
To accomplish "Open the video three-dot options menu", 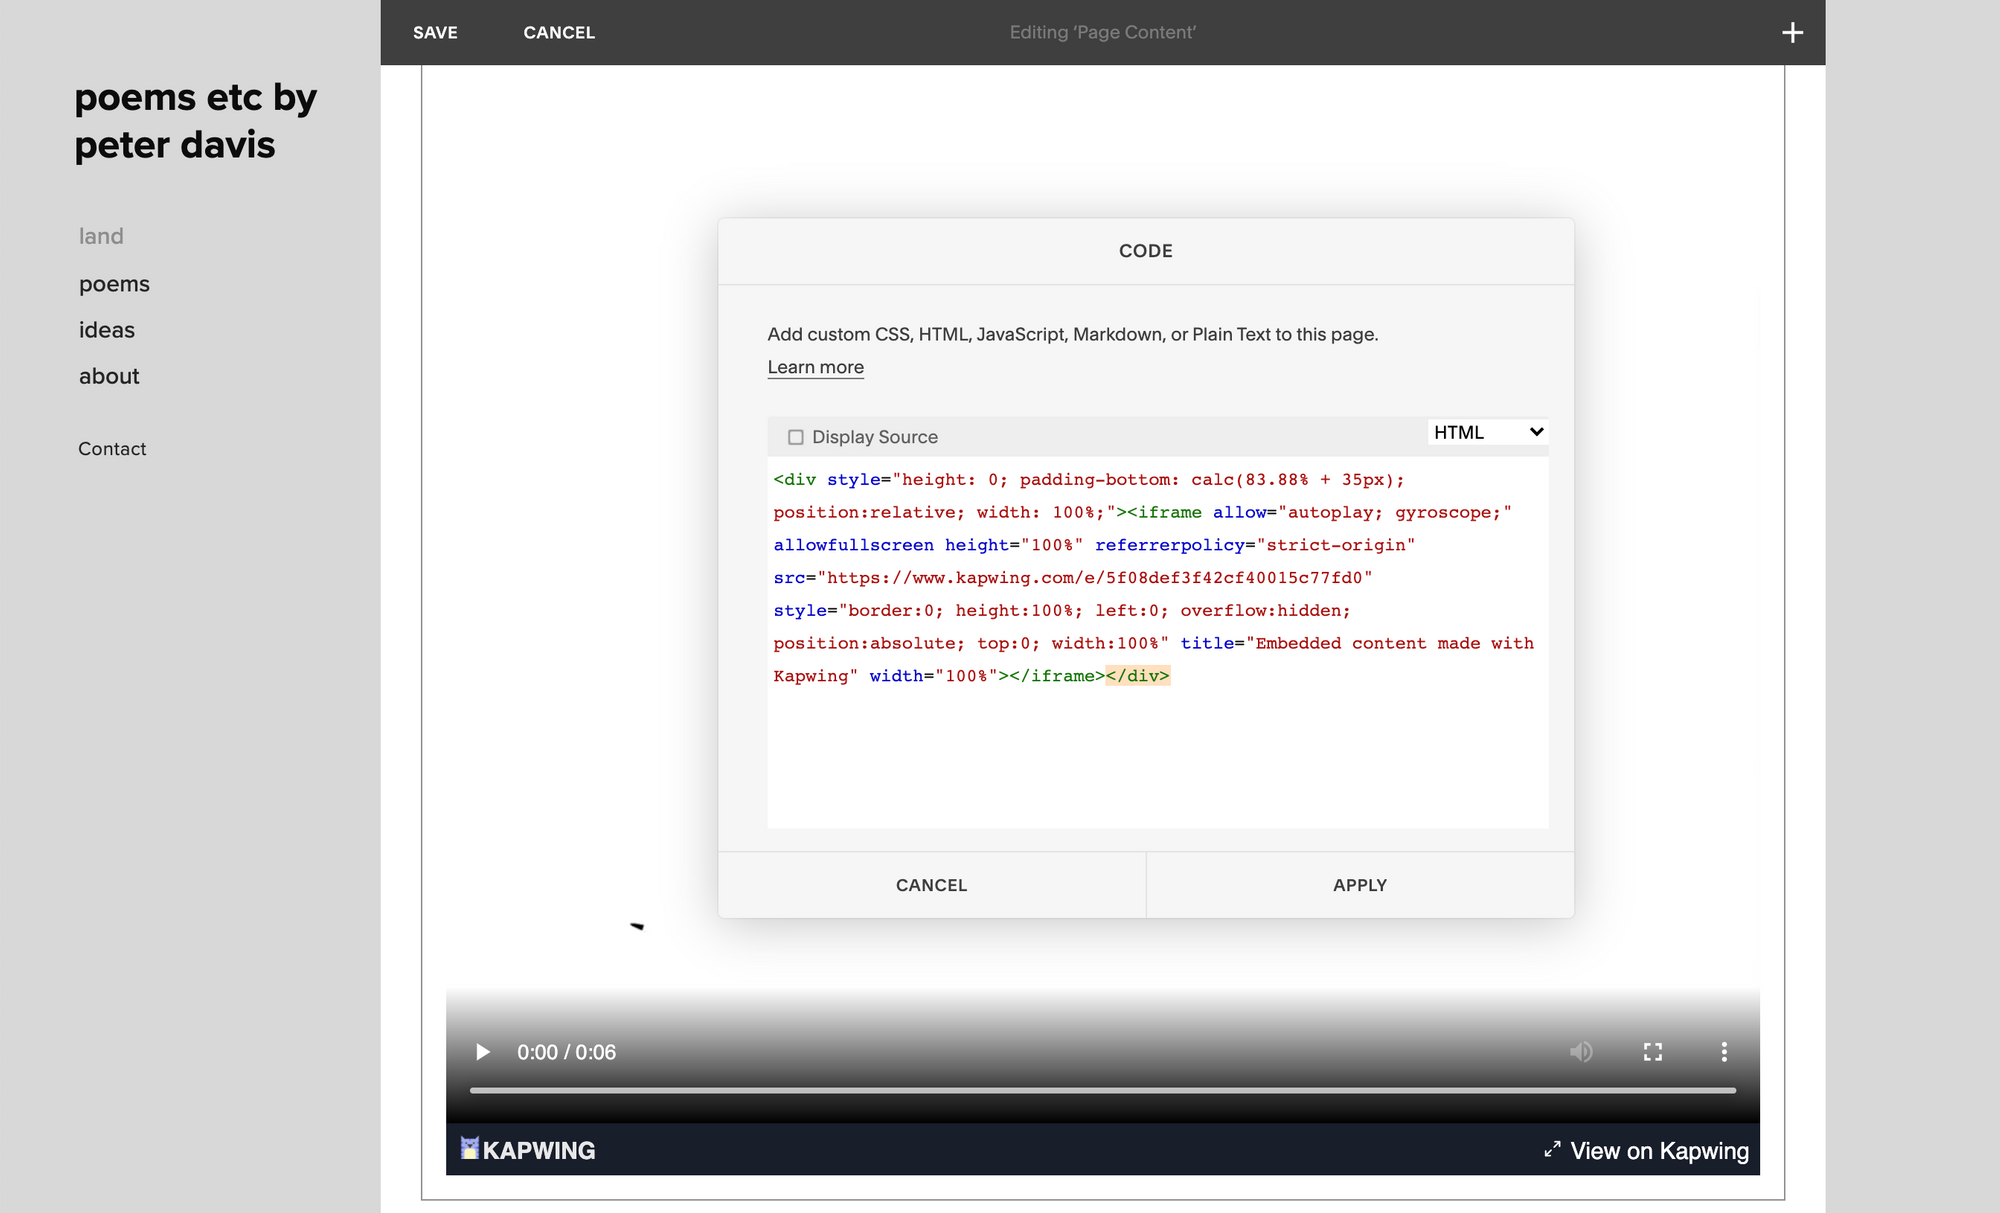I will click(x=1724, y=1052).
